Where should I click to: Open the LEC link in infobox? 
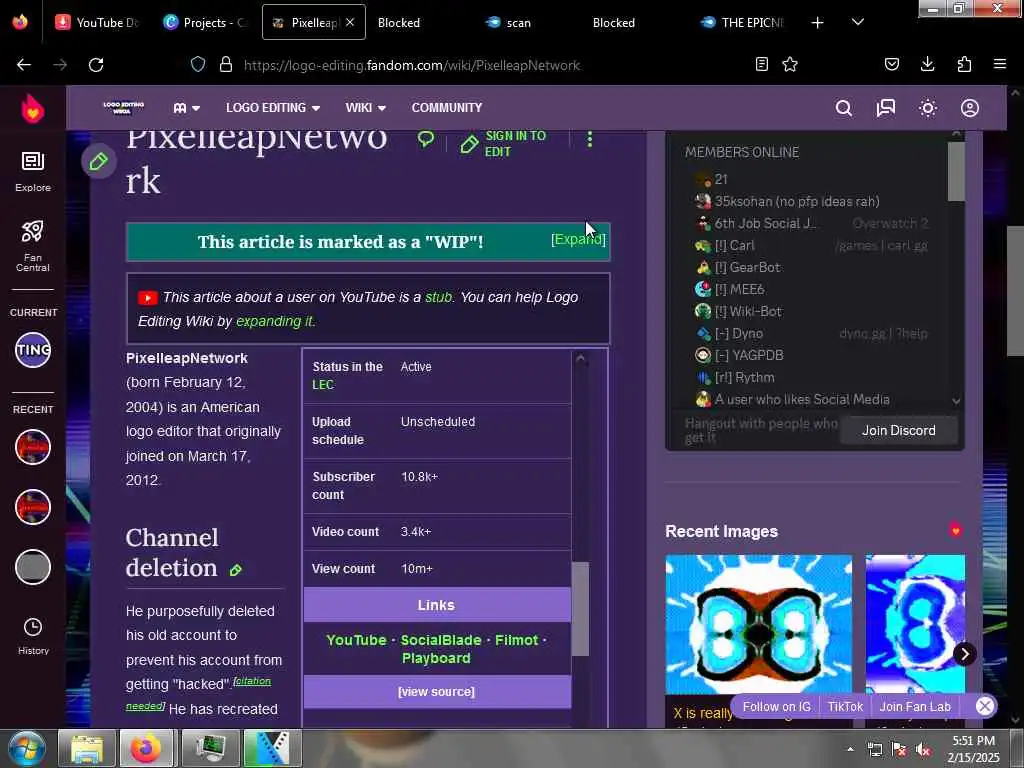click(x=323, y=385)
